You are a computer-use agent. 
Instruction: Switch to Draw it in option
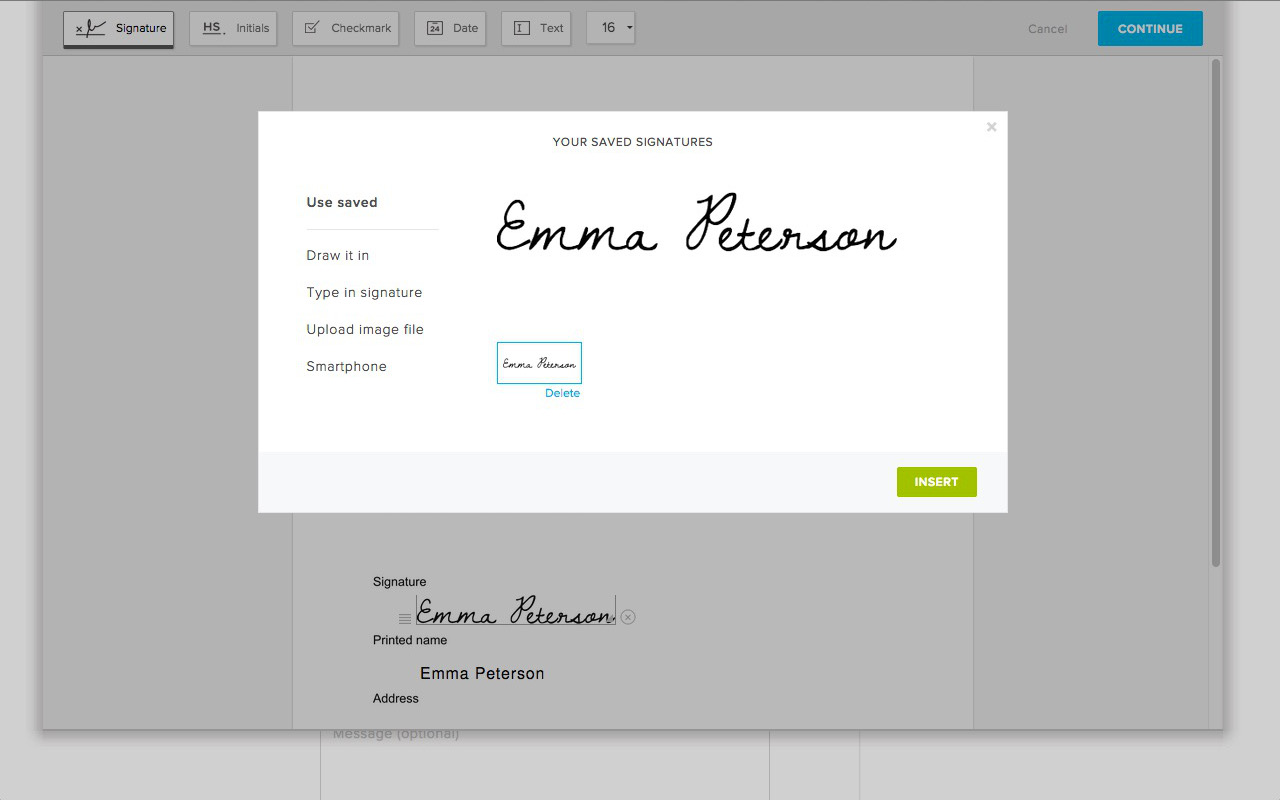pyautogui.click(x=338, y=255)
